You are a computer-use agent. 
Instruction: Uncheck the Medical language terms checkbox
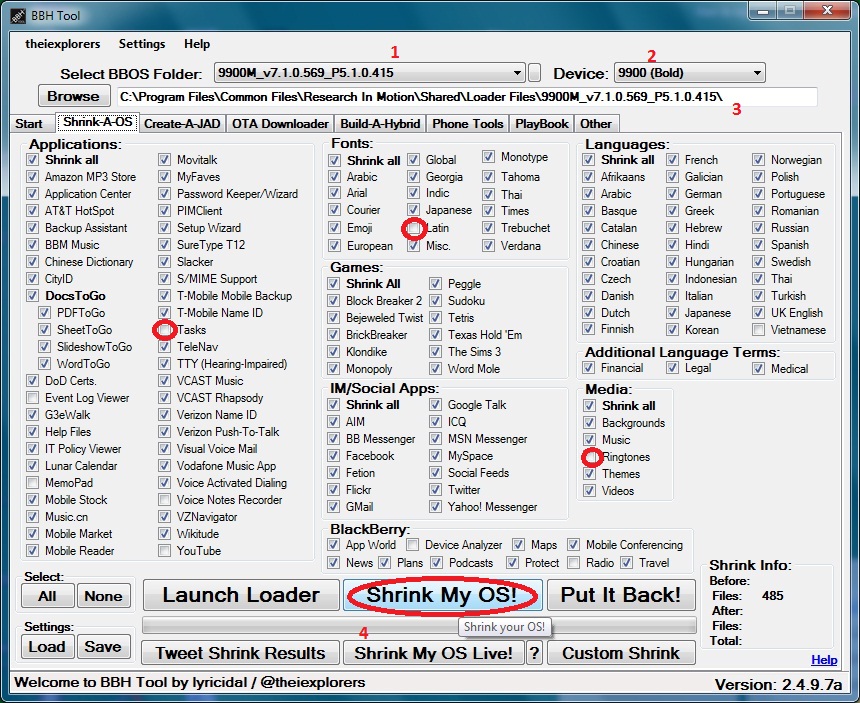pos(758,368)
